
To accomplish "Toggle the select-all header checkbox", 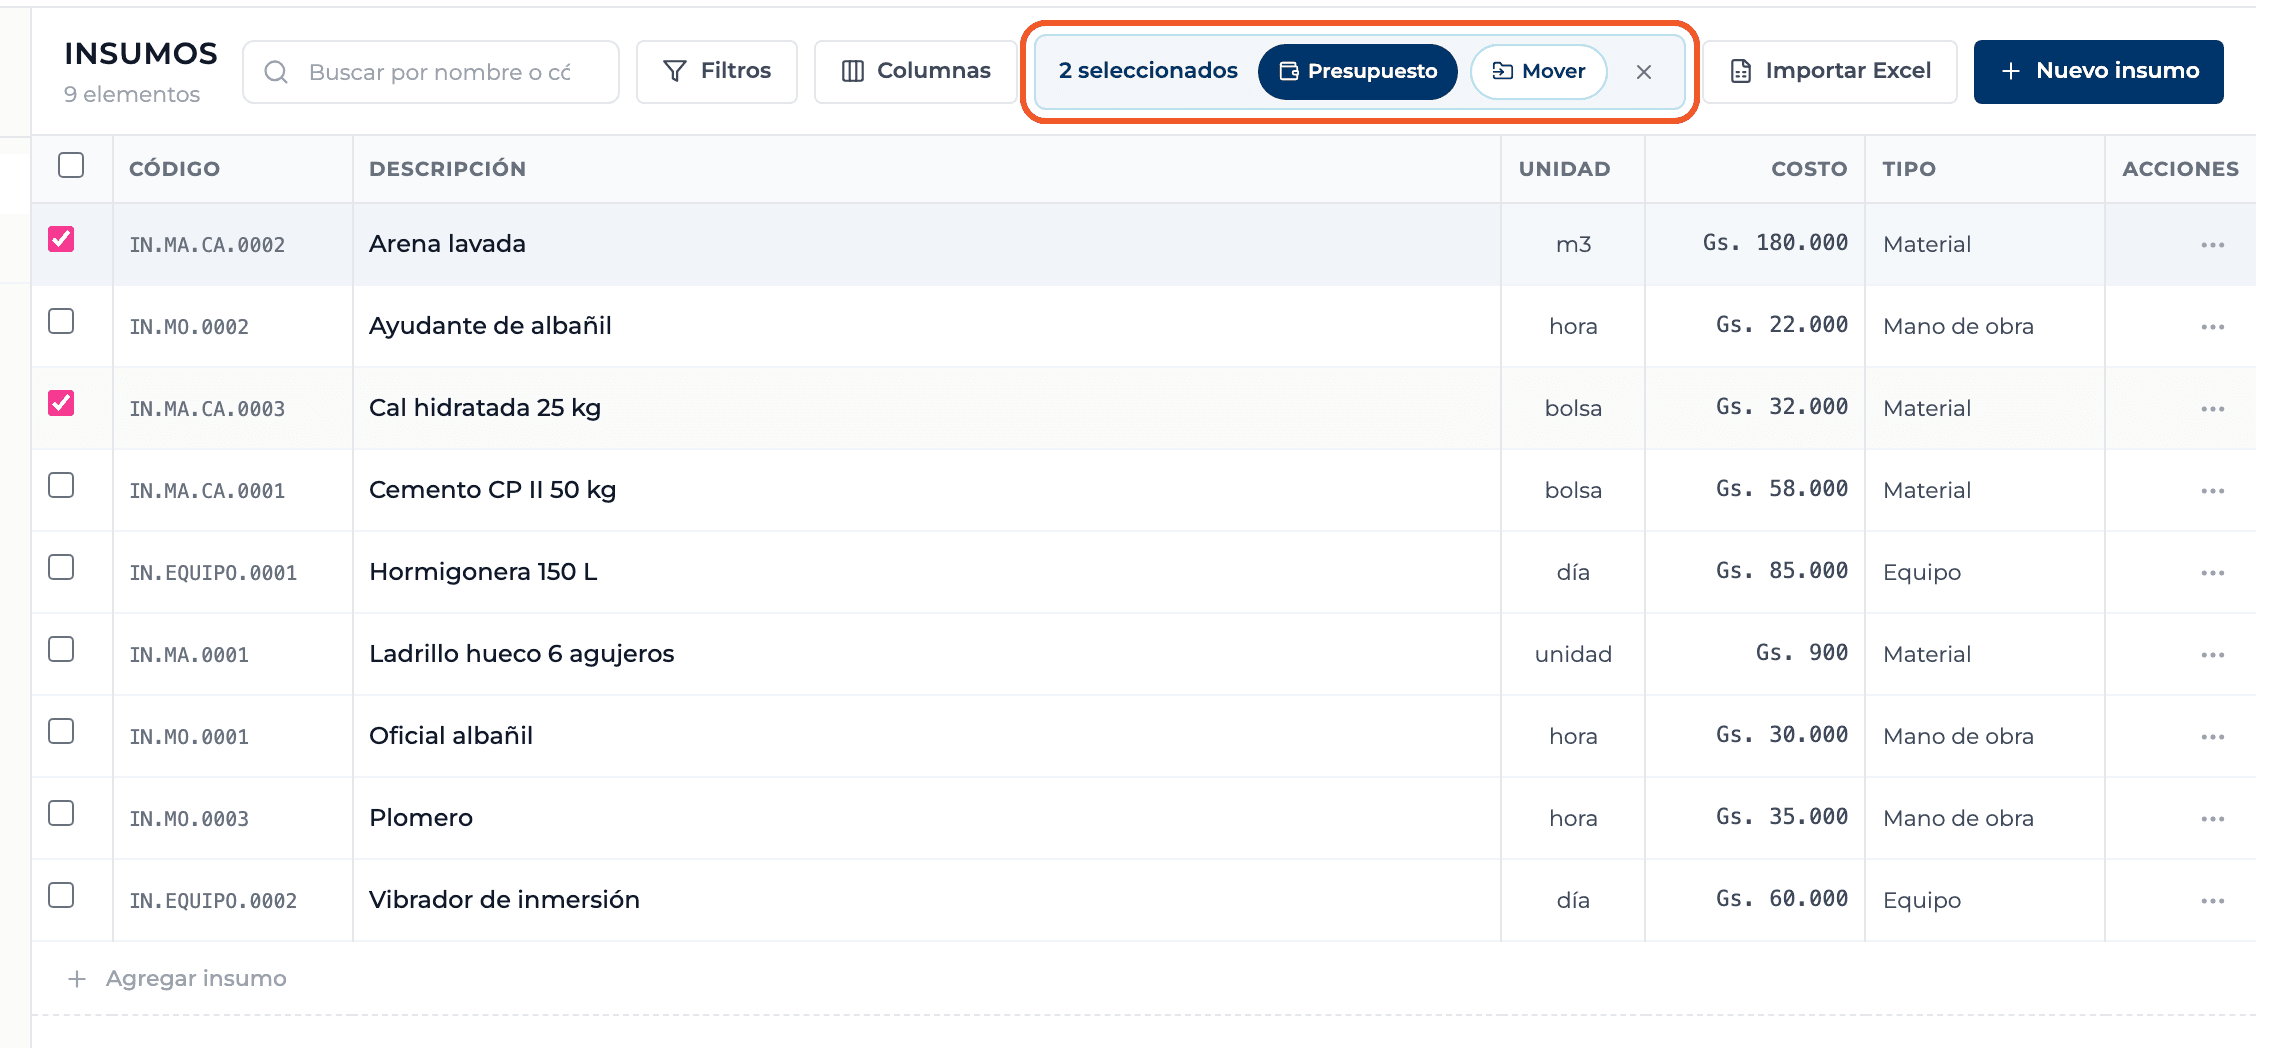I will pos(71,165).
